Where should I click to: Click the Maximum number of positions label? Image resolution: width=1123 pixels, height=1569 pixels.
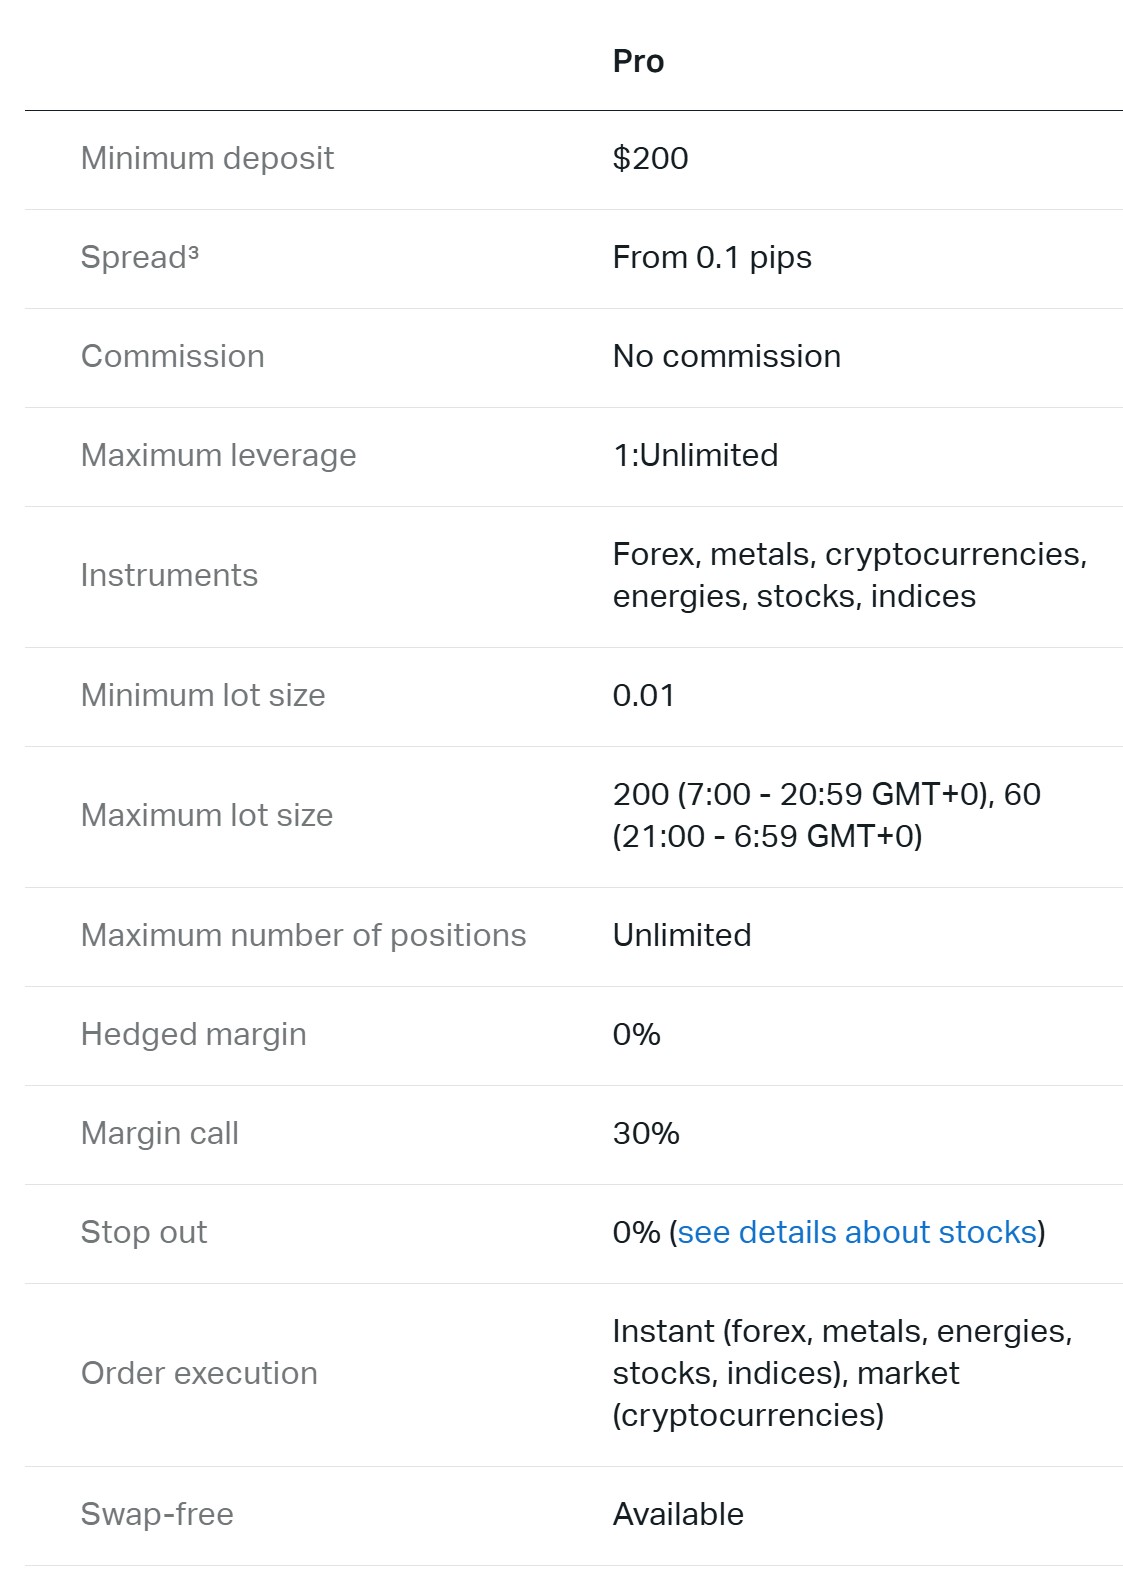(x=303, y=935)
